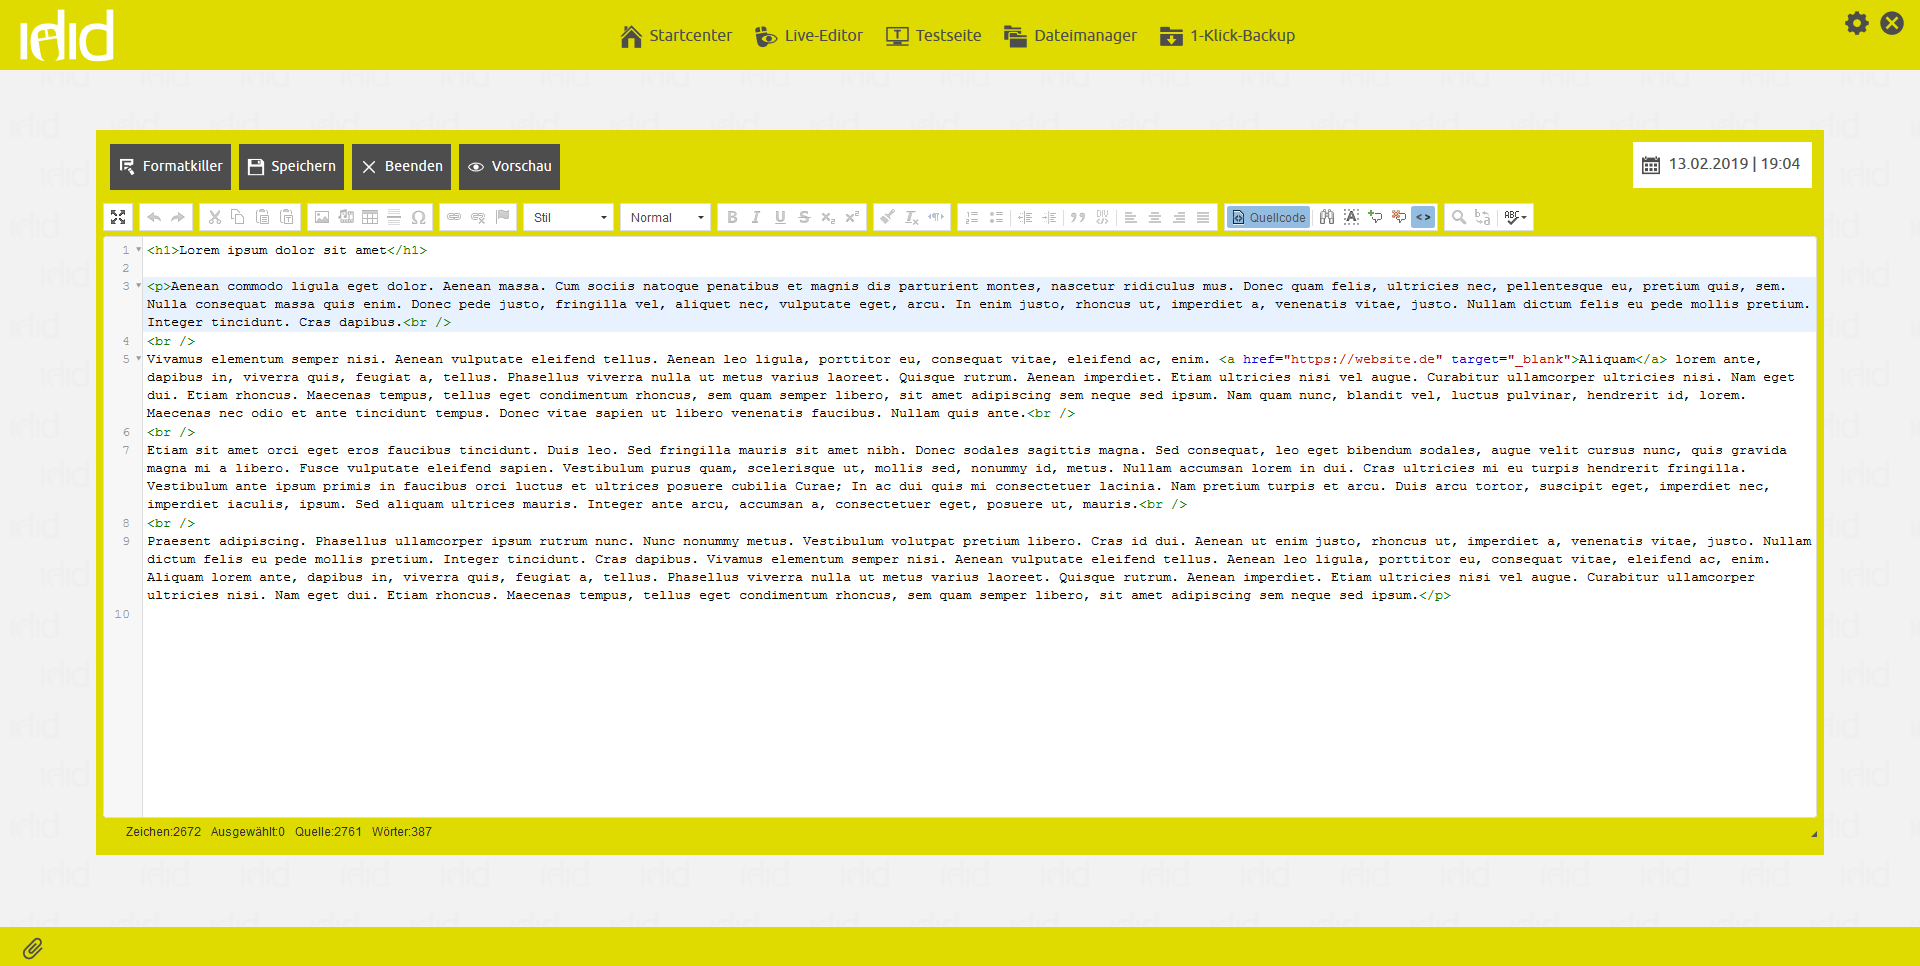Click the align center icon
Screen dimensions: 1920x966
(x=1155, y=217)
